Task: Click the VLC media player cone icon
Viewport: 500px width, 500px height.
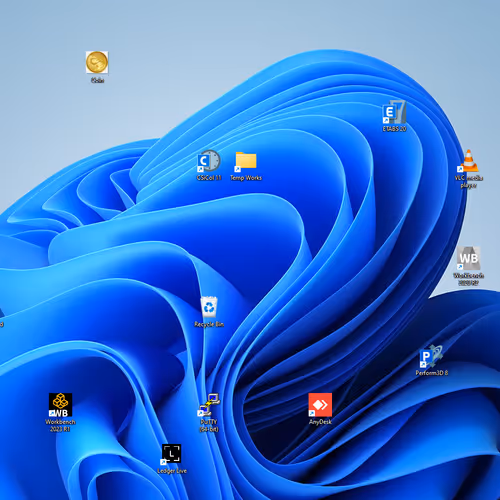Action: pyautogui.click(x=468, y=161)
